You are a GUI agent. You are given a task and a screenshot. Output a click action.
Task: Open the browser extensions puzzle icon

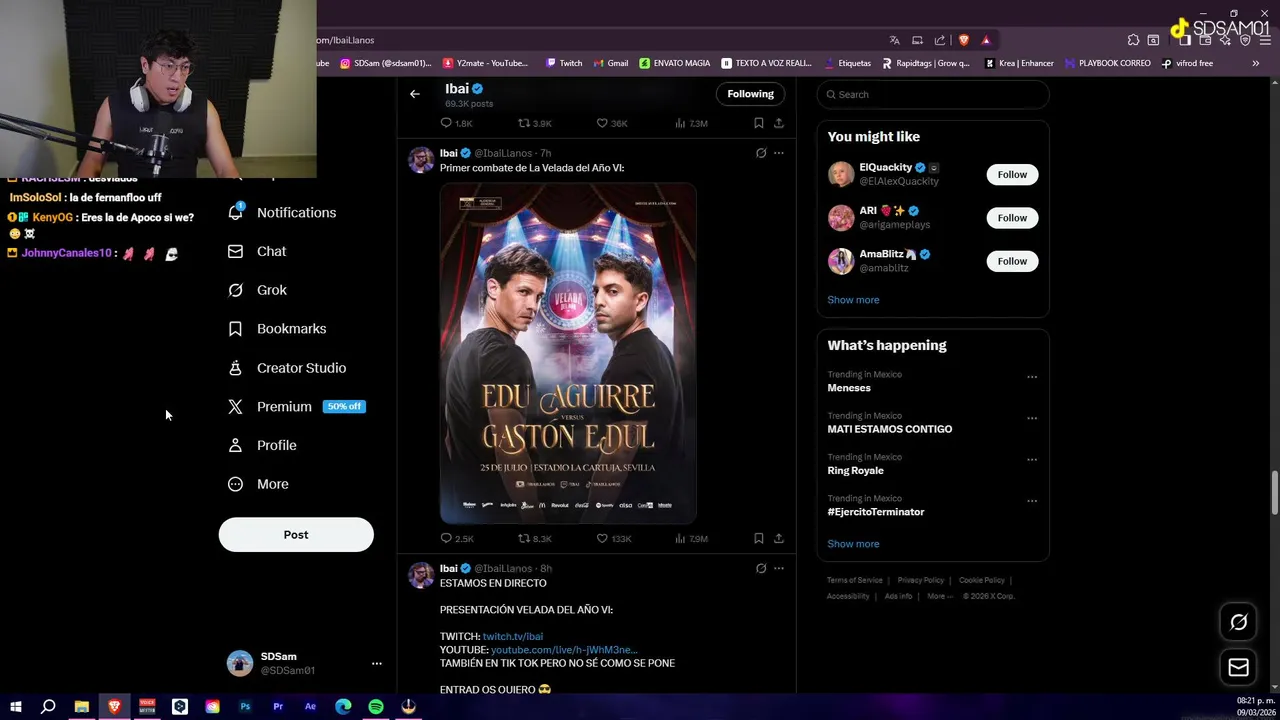click(x=1133, y=40)
